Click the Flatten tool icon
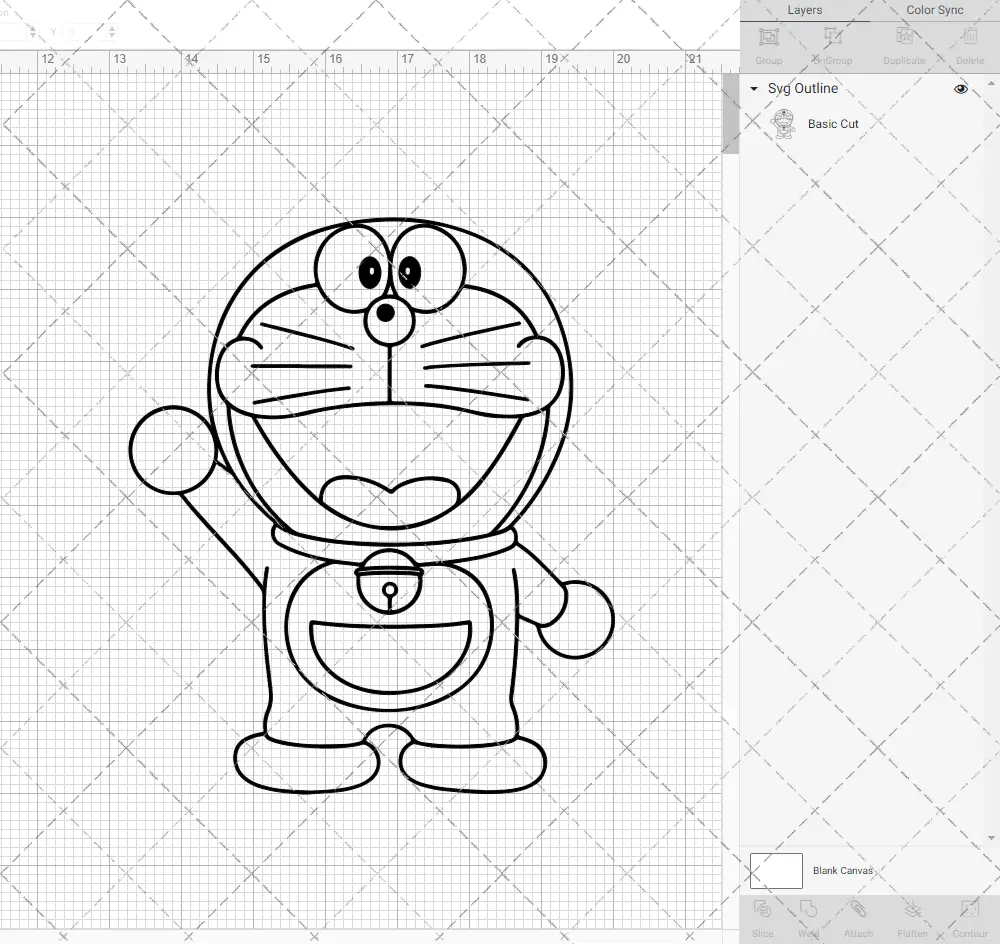The height and width of the screenshot is (944, 1000). pyautogui.click(x=913, y=908)
